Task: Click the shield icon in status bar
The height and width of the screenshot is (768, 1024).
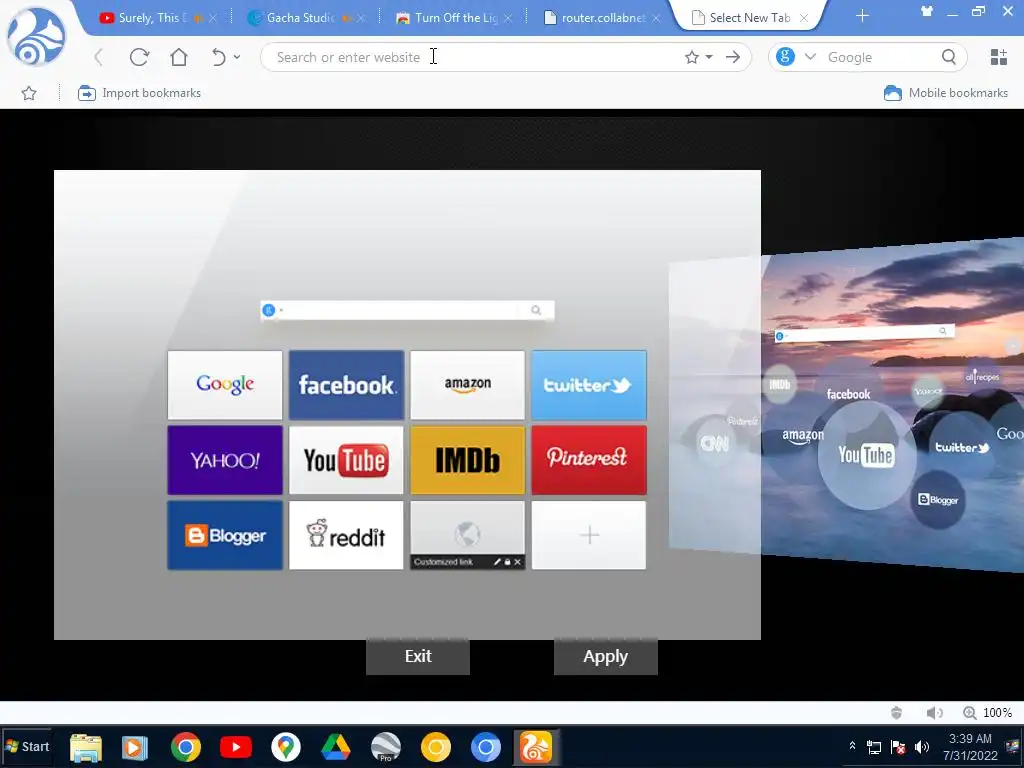Action: [896, 712]
